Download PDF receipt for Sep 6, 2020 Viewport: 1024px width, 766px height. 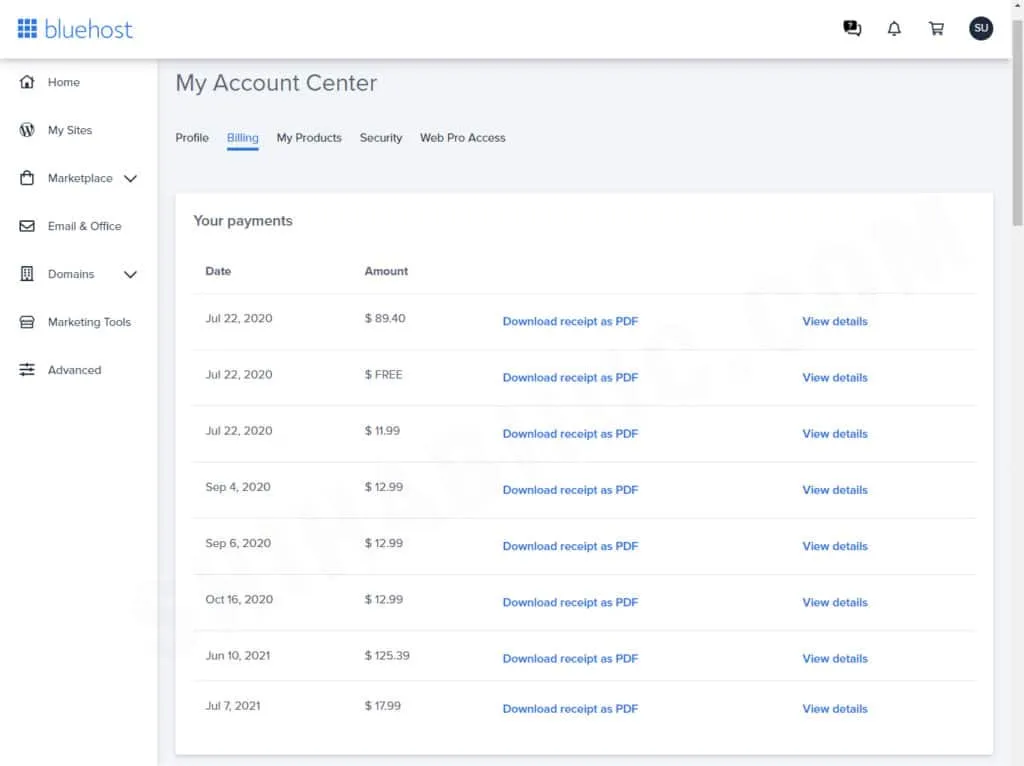tap(570, 546)
